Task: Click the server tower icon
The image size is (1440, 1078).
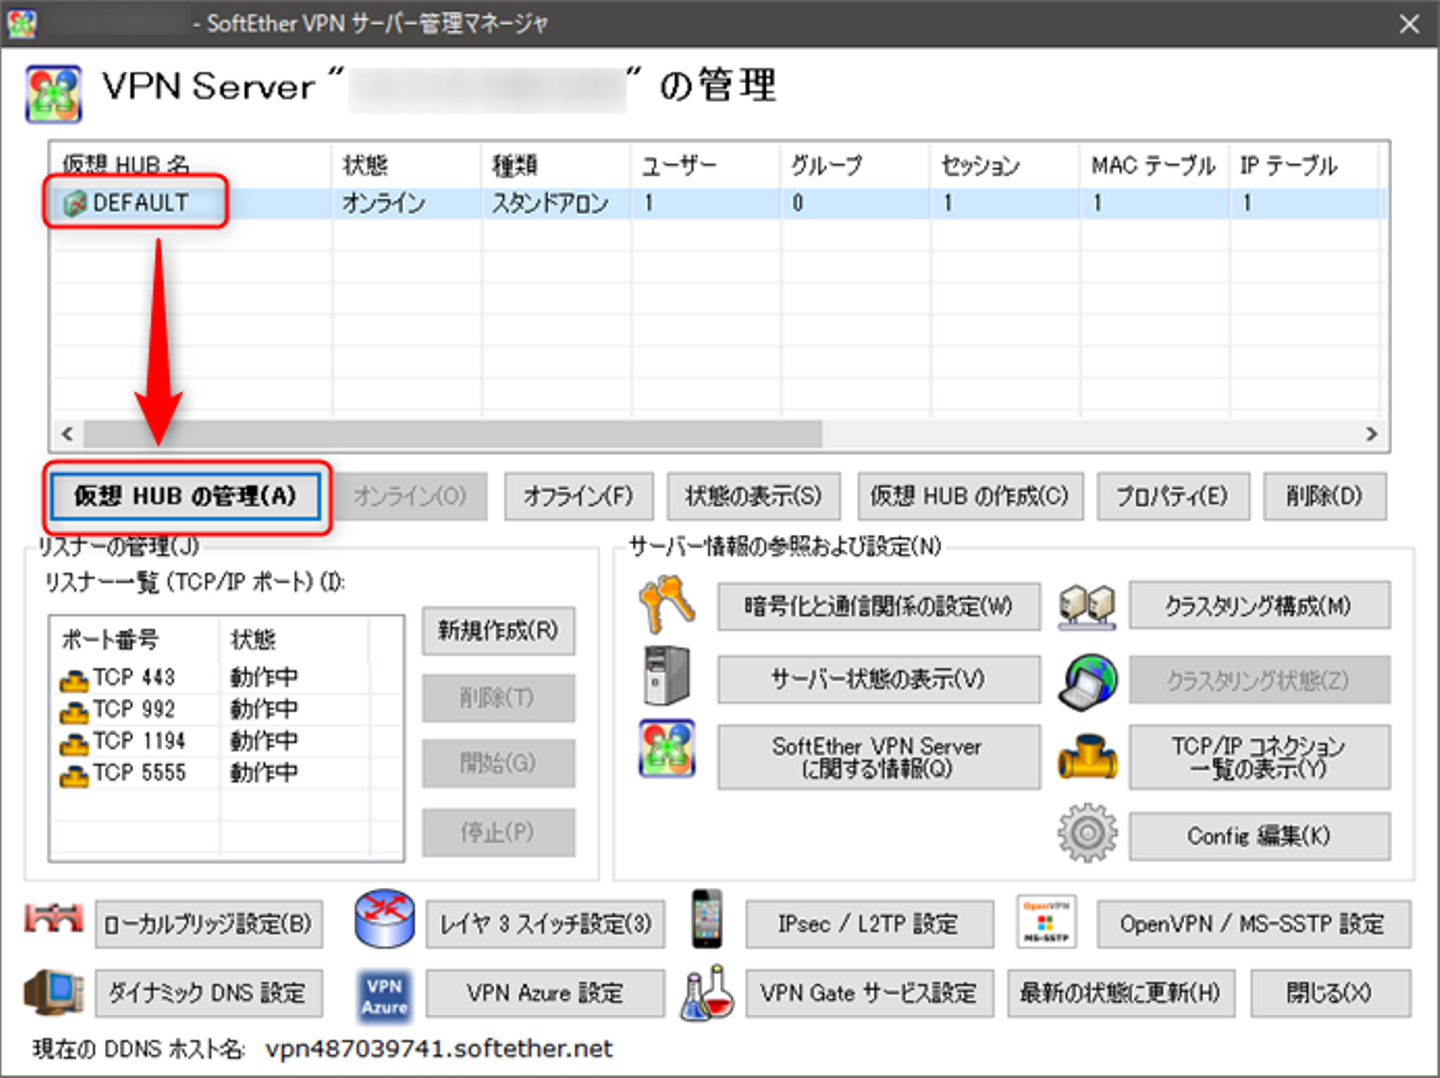Action: point(667,676)
